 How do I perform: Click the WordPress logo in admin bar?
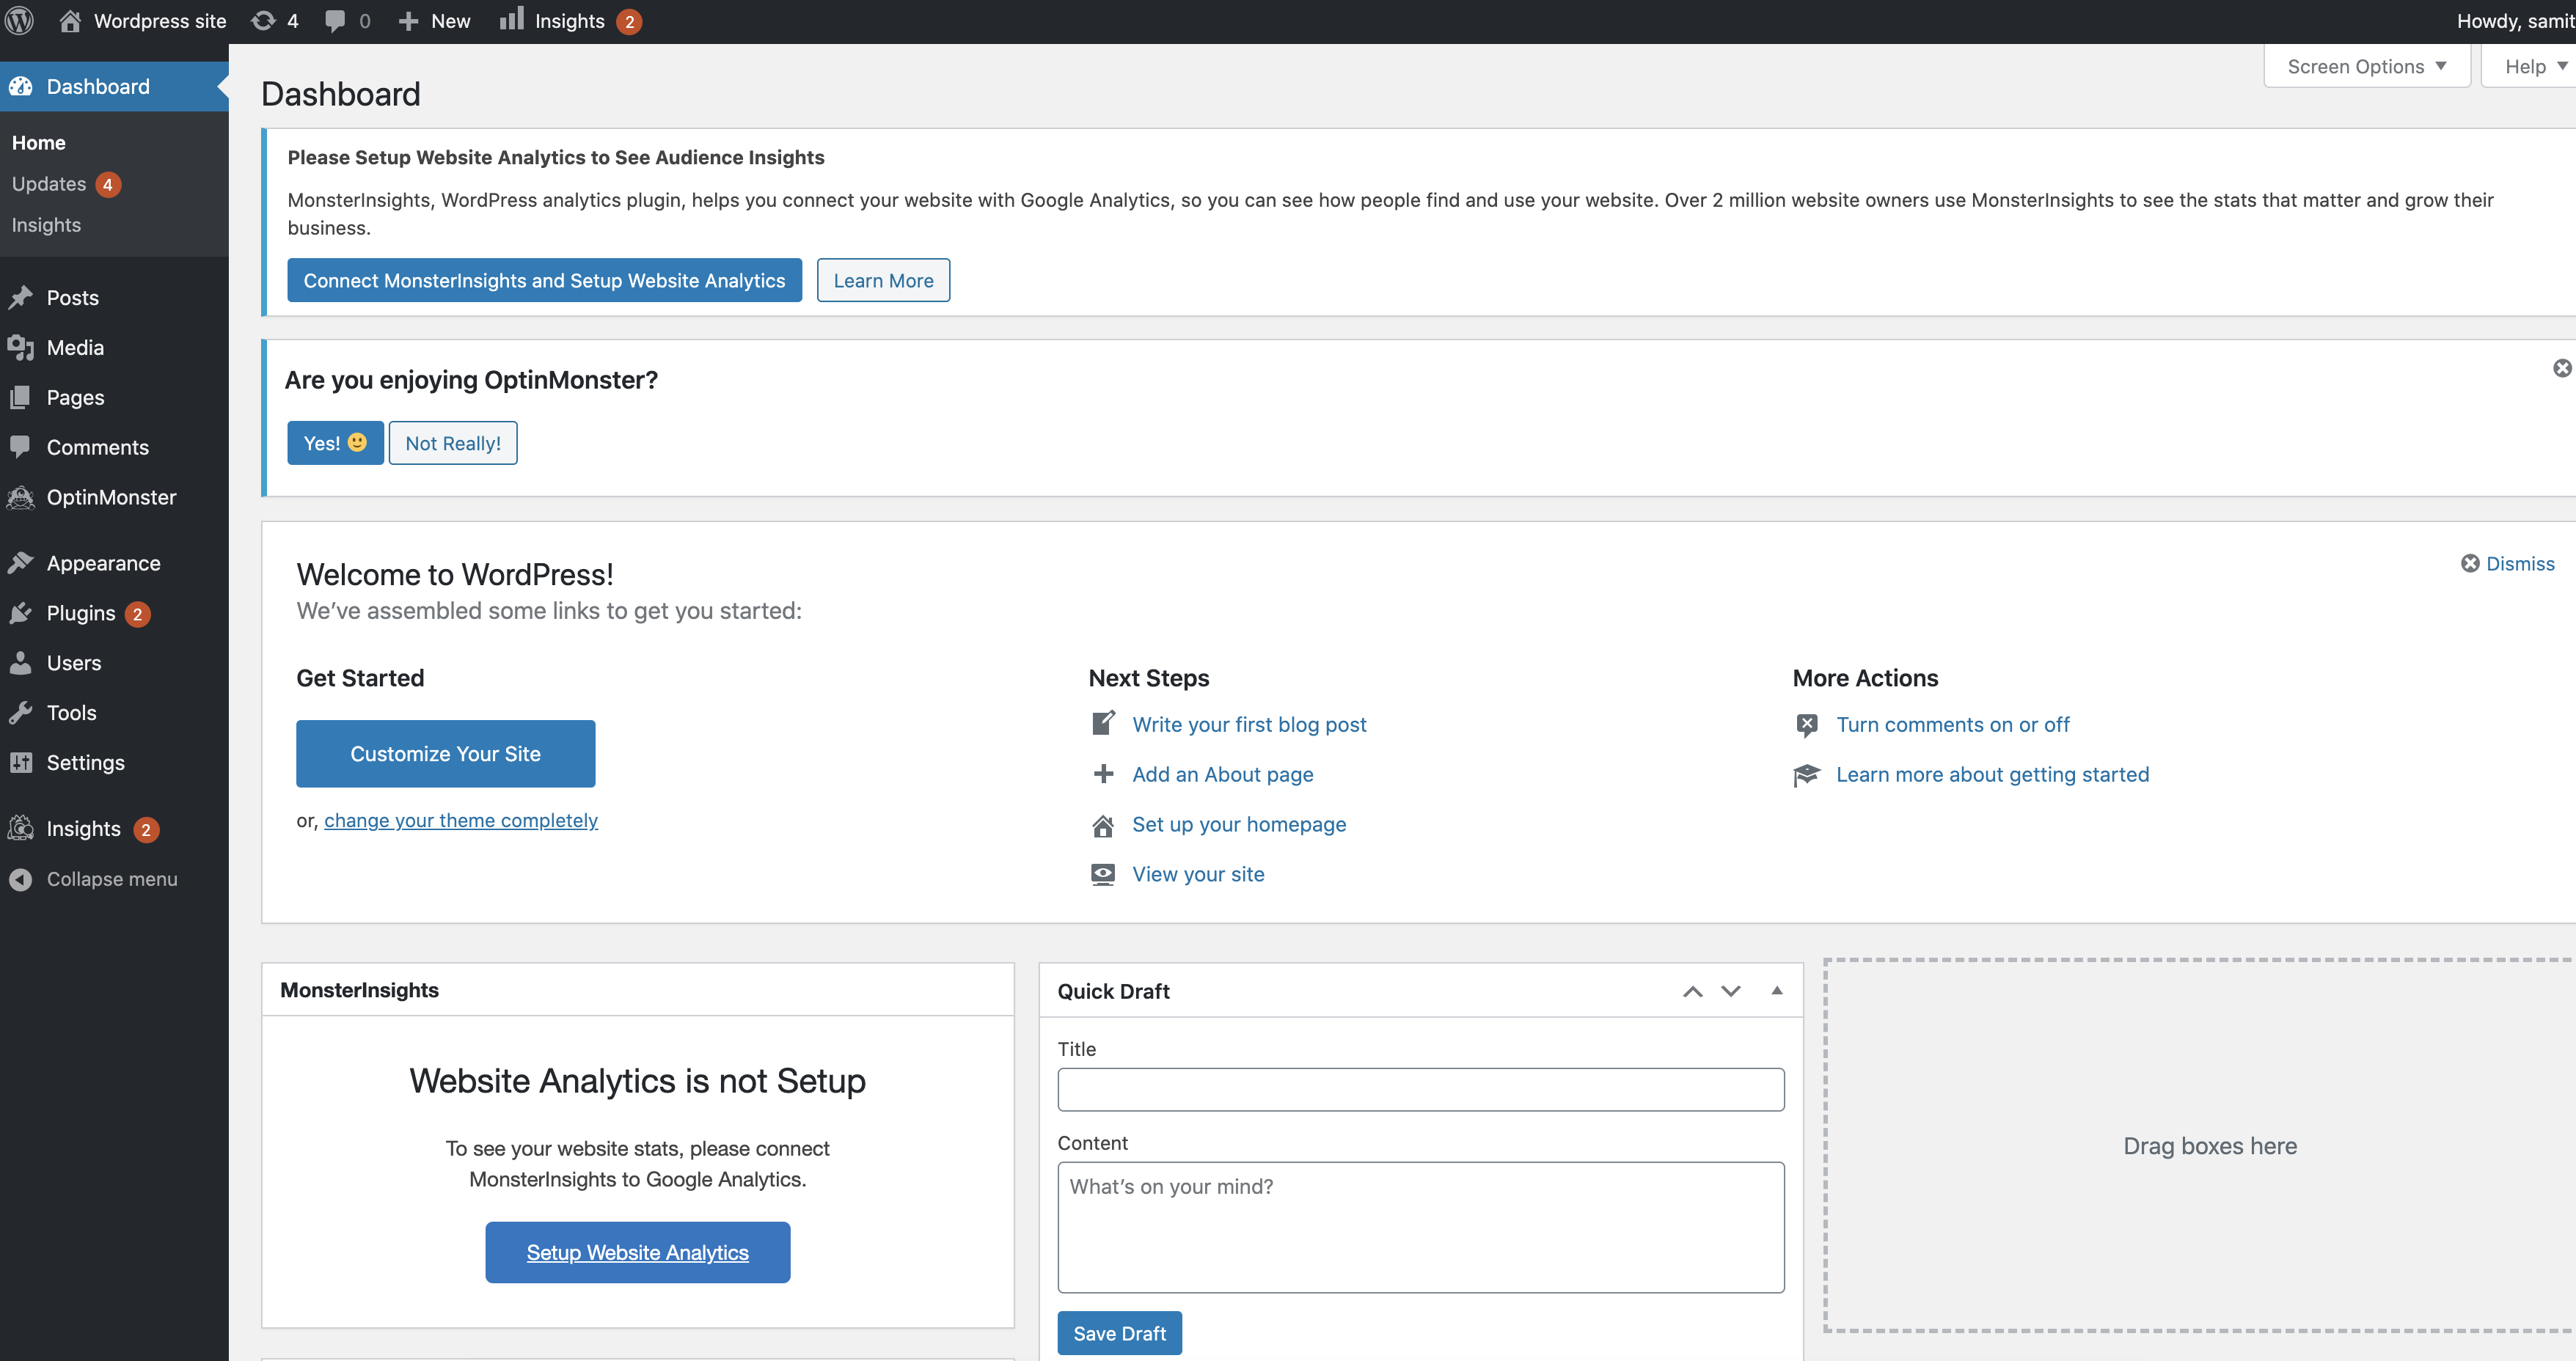point(20,21)
